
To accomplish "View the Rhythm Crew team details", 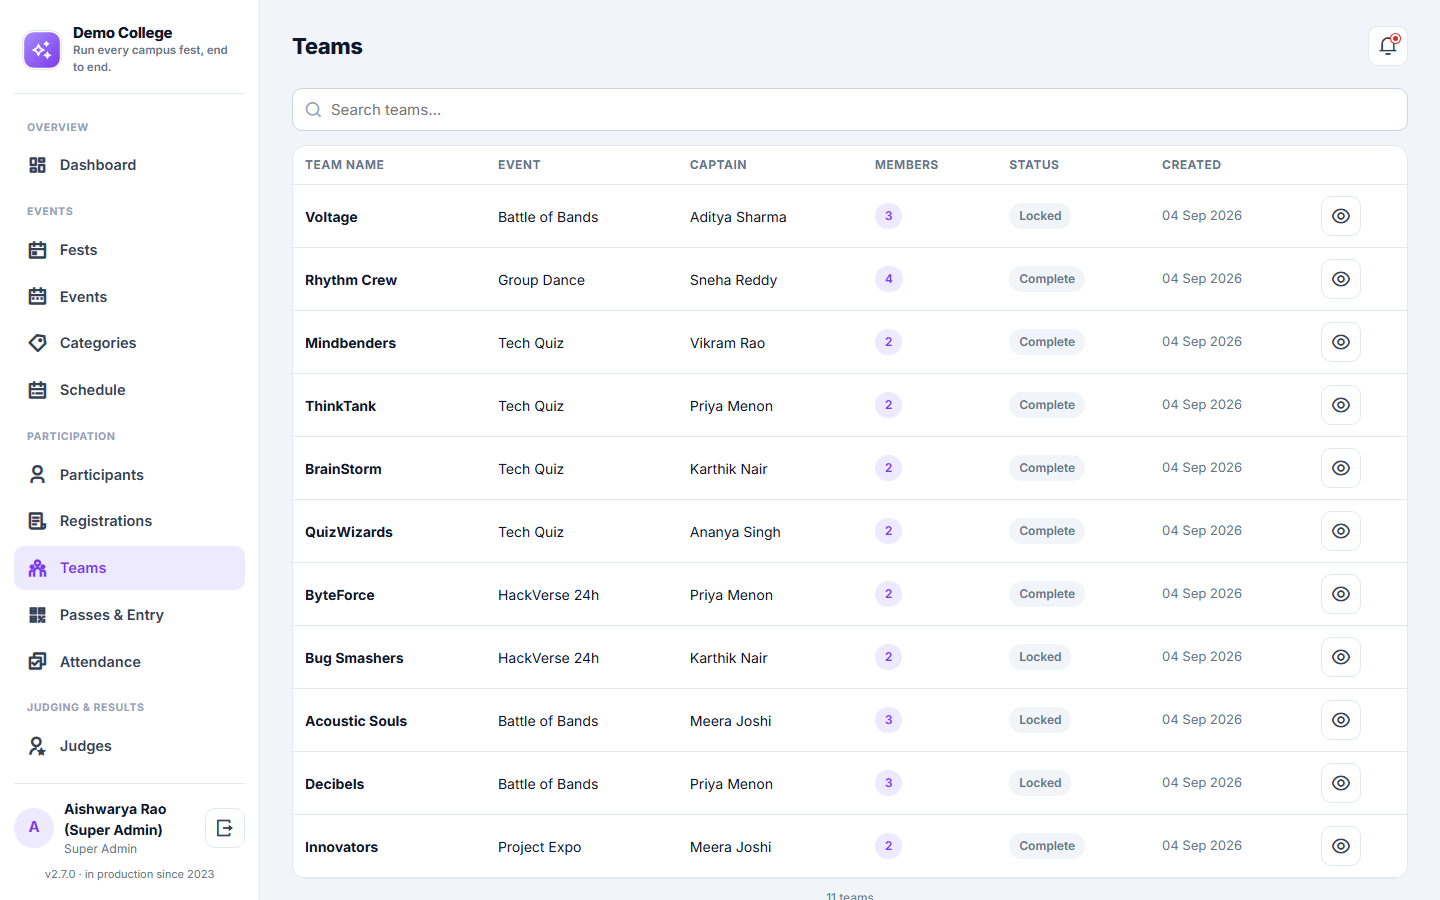I will [1341, 279].
